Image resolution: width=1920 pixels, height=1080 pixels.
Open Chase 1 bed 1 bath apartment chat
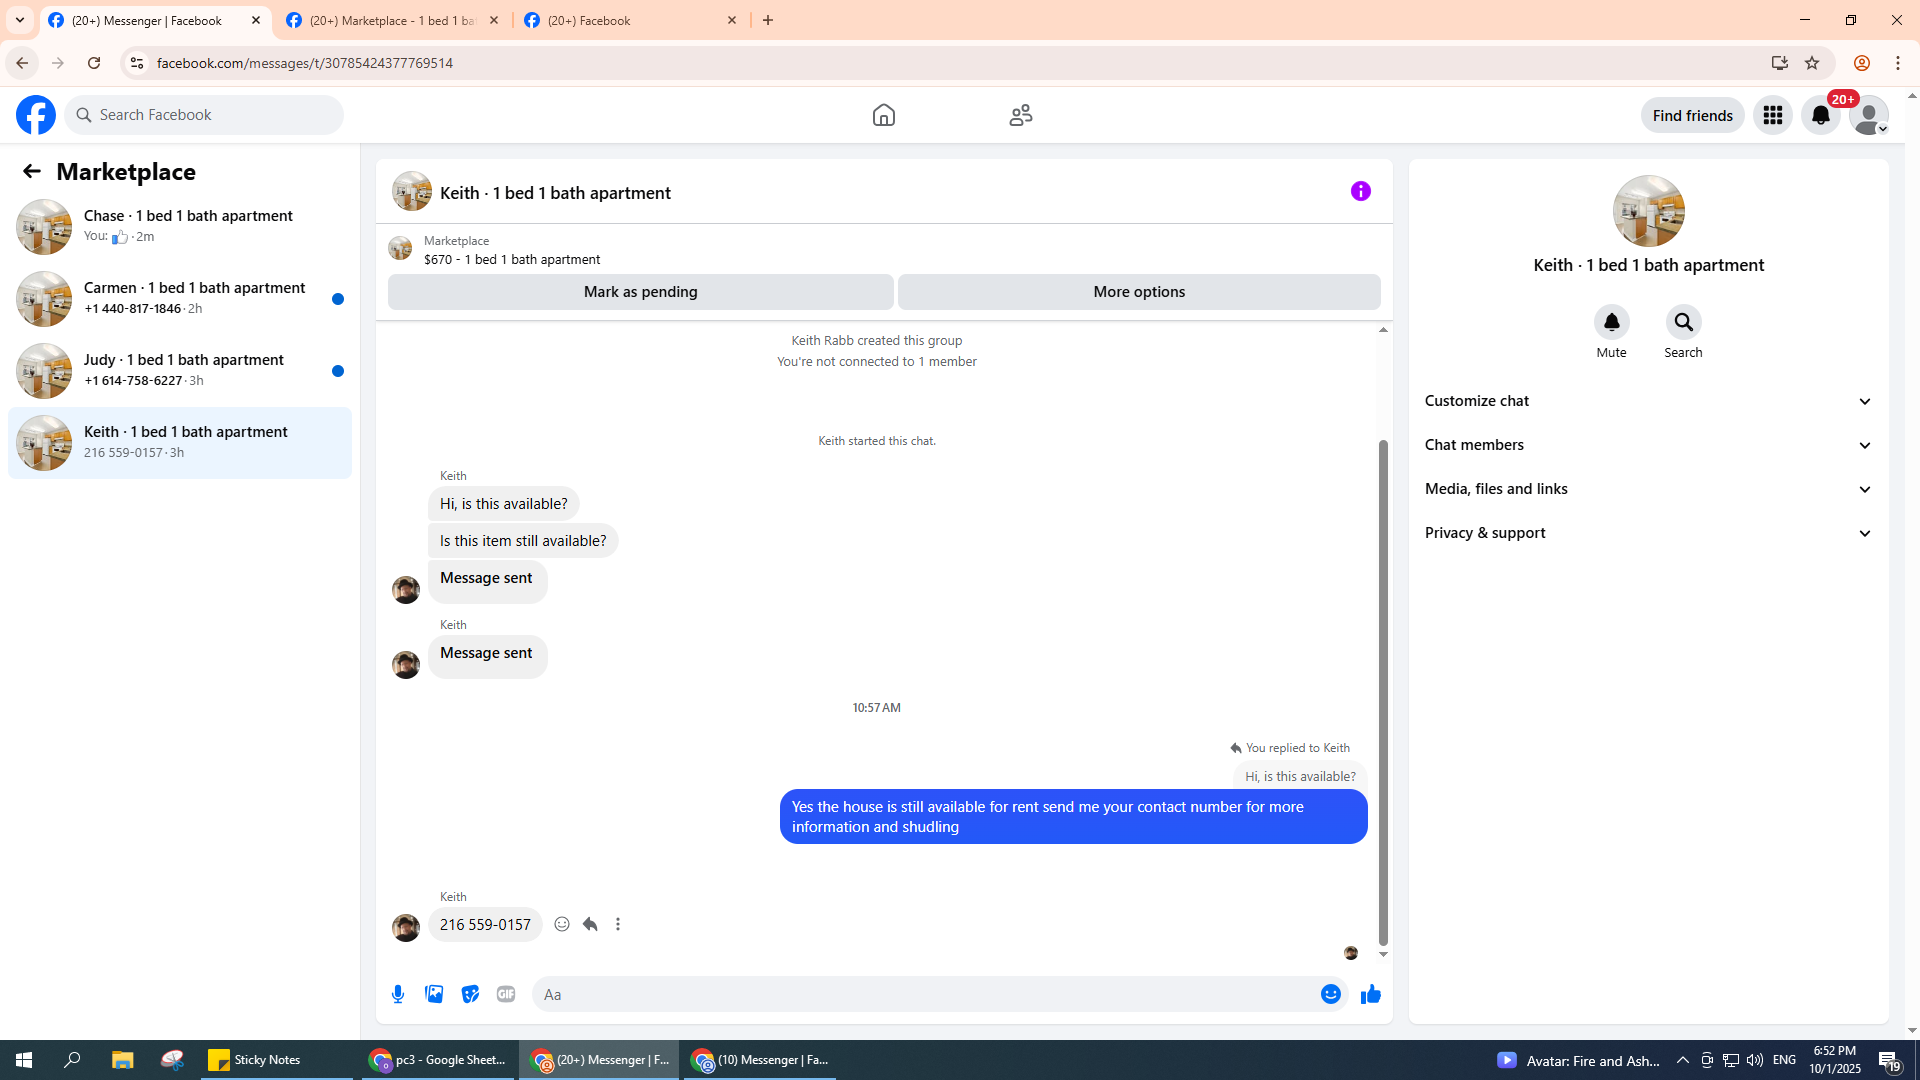(x=180, y=227)
